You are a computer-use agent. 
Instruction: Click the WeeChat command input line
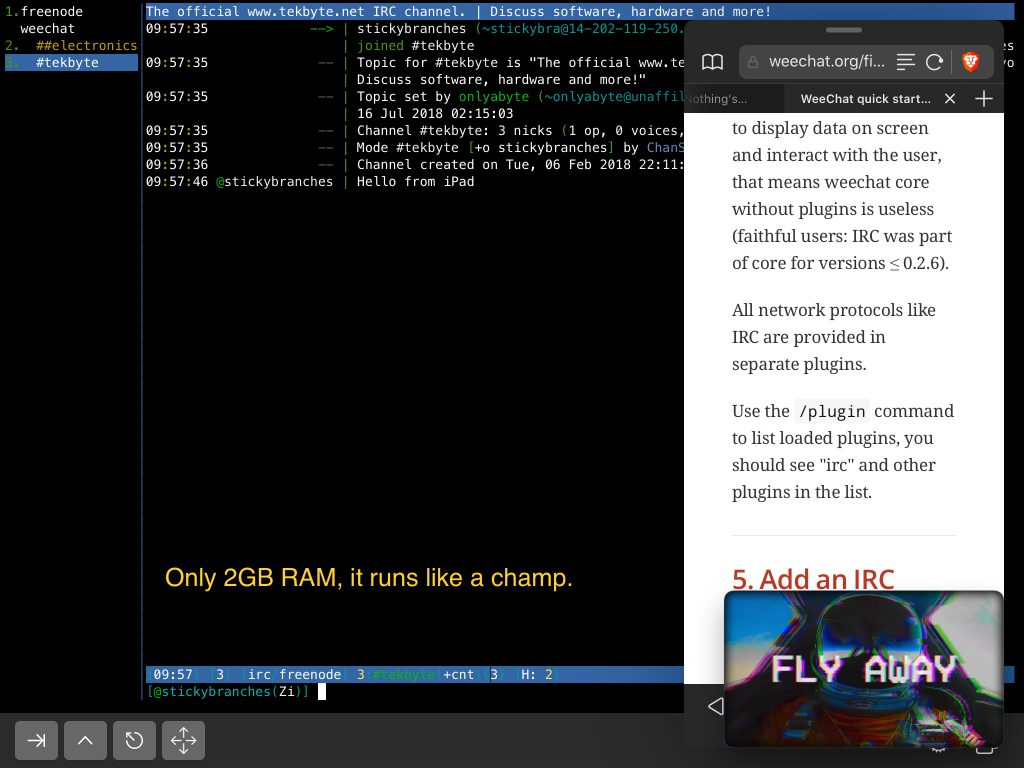500,691
